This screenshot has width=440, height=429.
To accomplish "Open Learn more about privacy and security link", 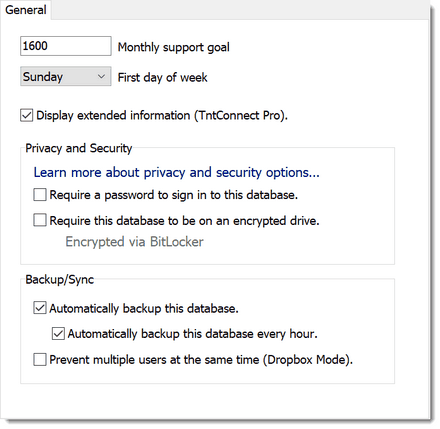I will (x=176, y=172).
